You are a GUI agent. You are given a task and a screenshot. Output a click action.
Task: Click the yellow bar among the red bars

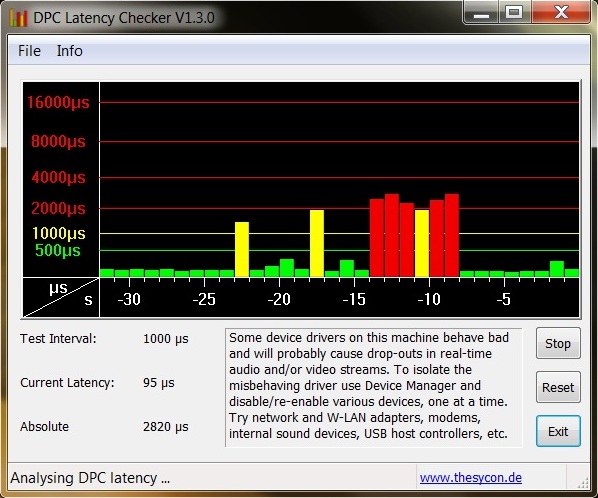(422, 243)
